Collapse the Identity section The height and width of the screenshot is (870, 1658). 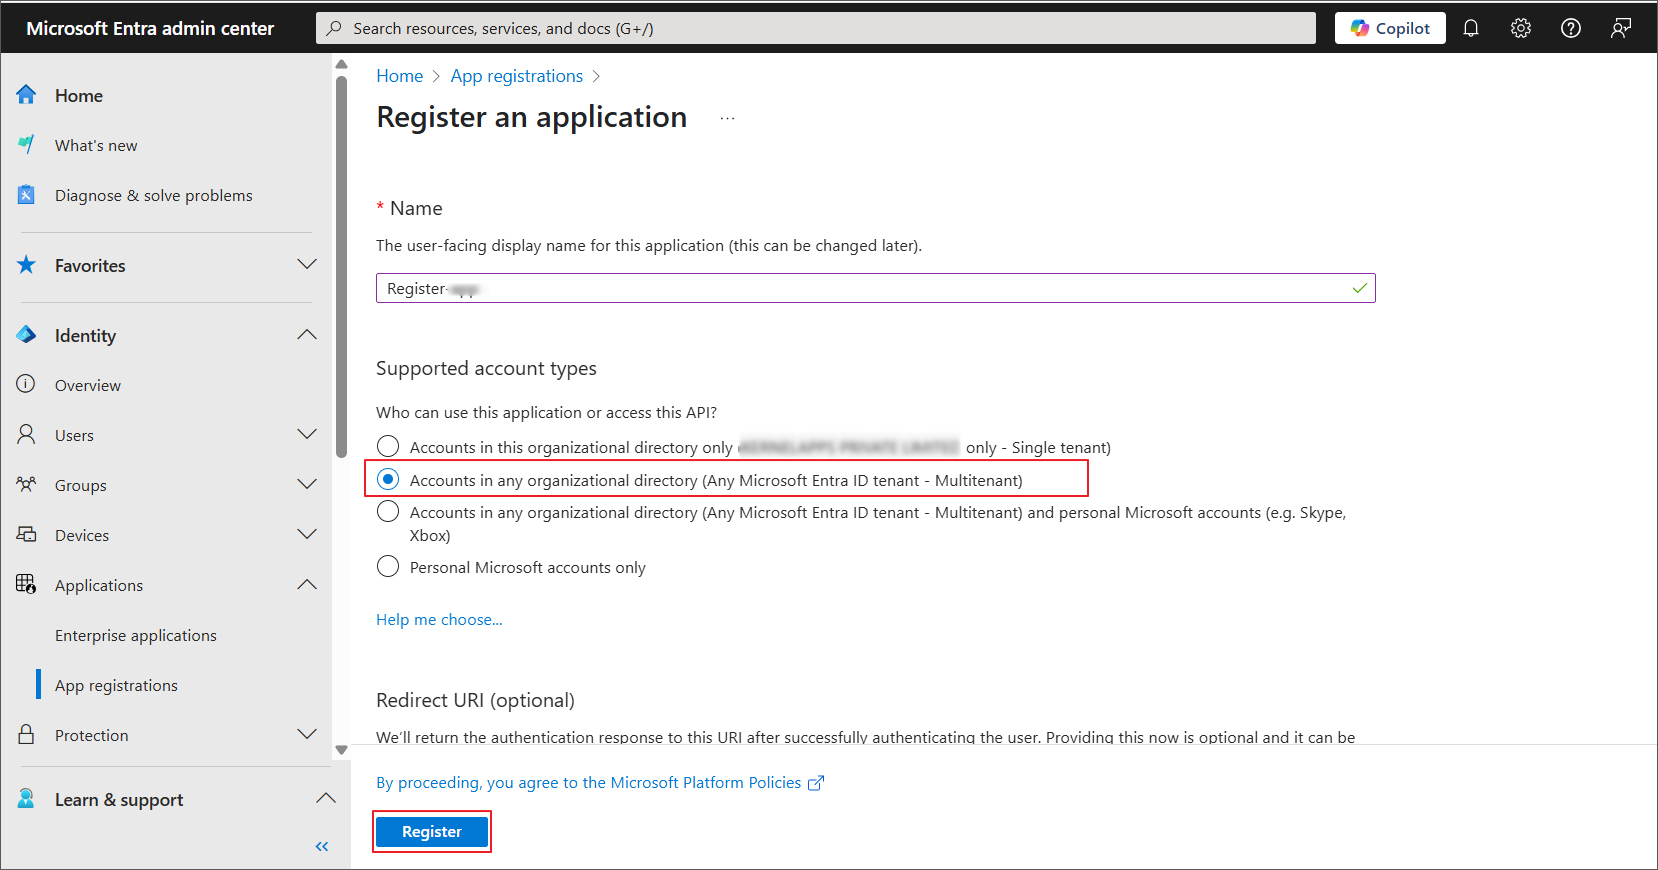tap(307, 335)
